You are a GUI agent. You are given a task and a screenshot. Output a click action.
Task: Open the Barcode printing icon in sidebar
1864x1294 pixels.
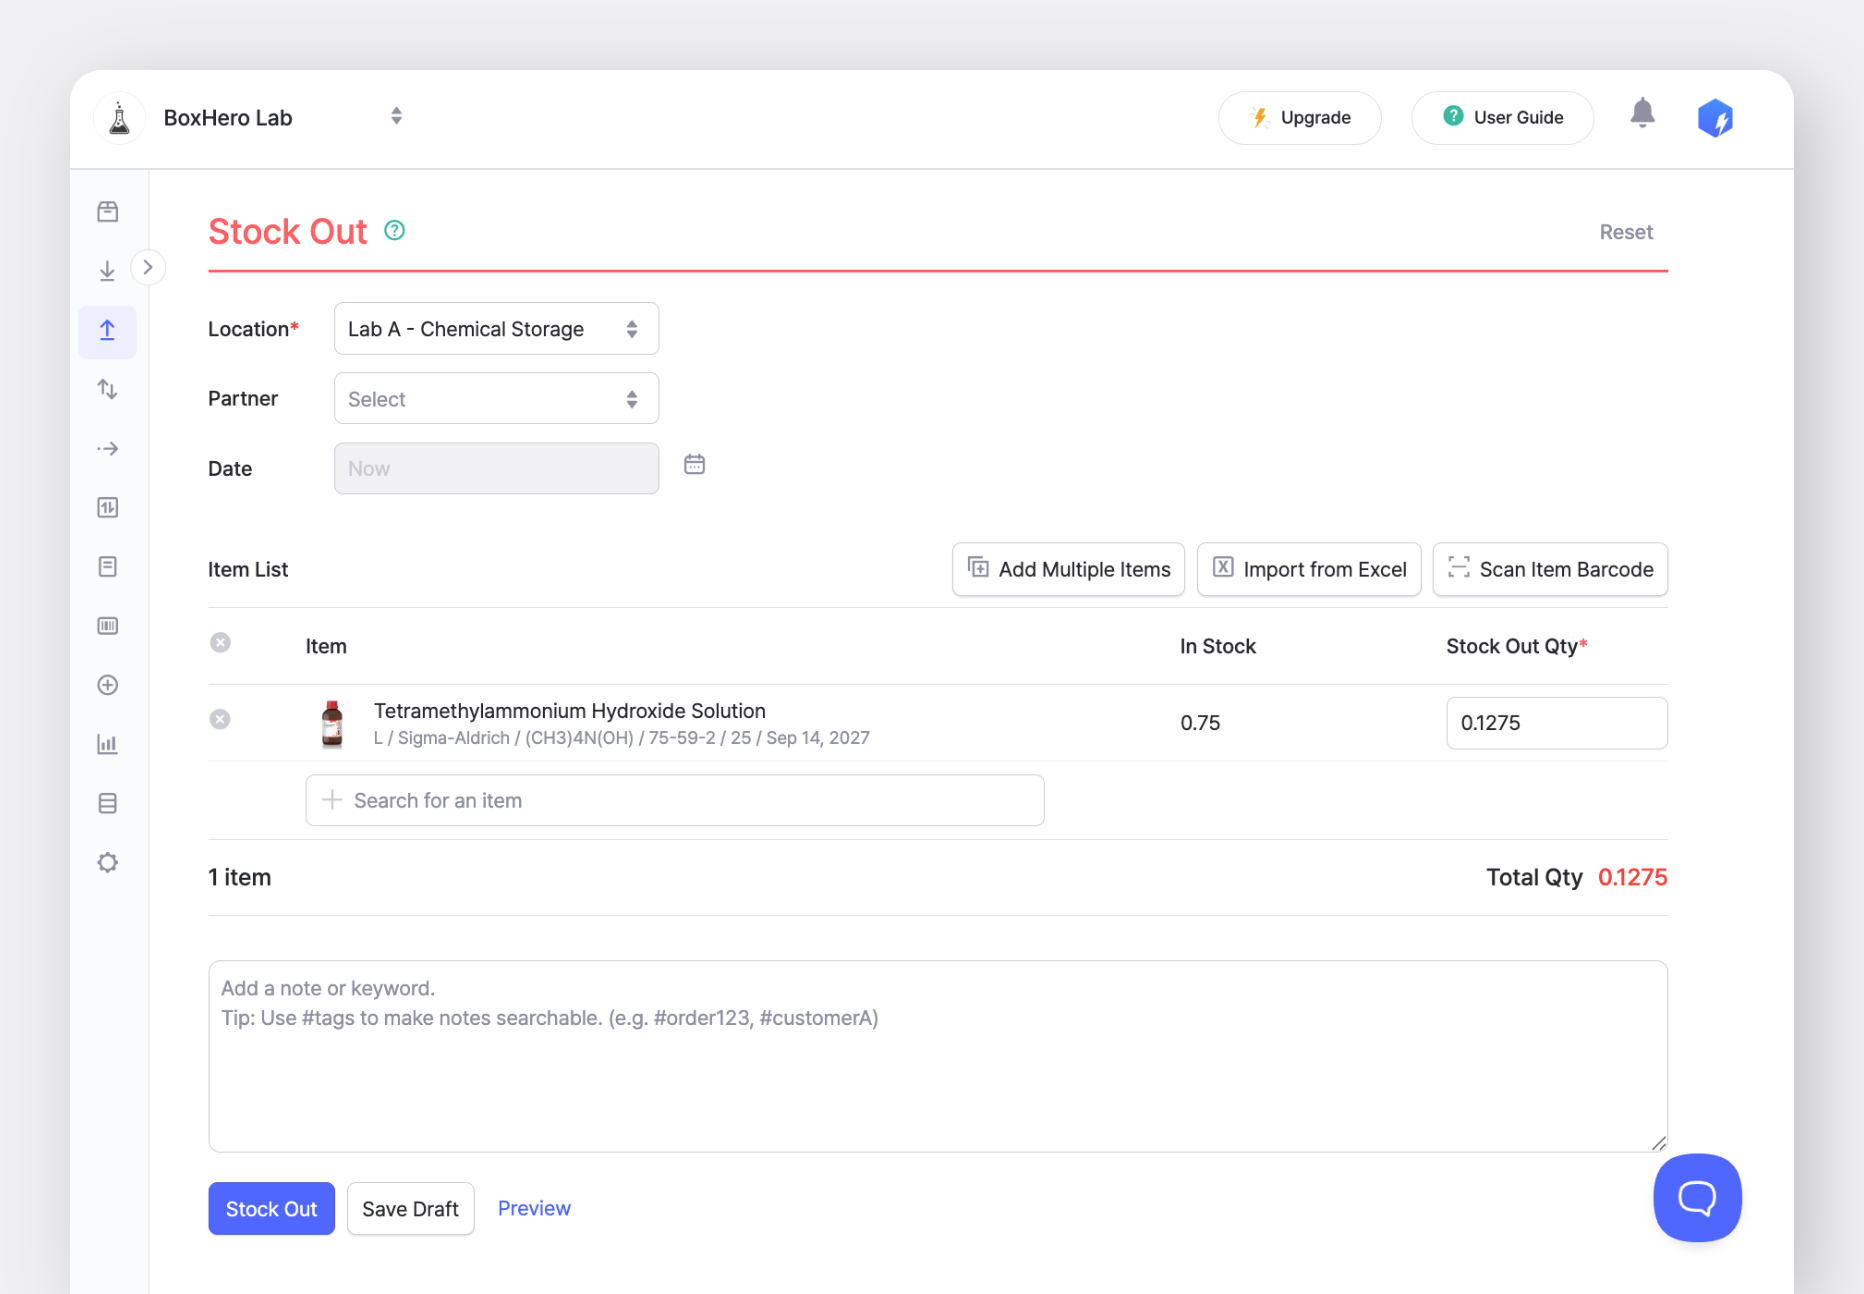107,625
